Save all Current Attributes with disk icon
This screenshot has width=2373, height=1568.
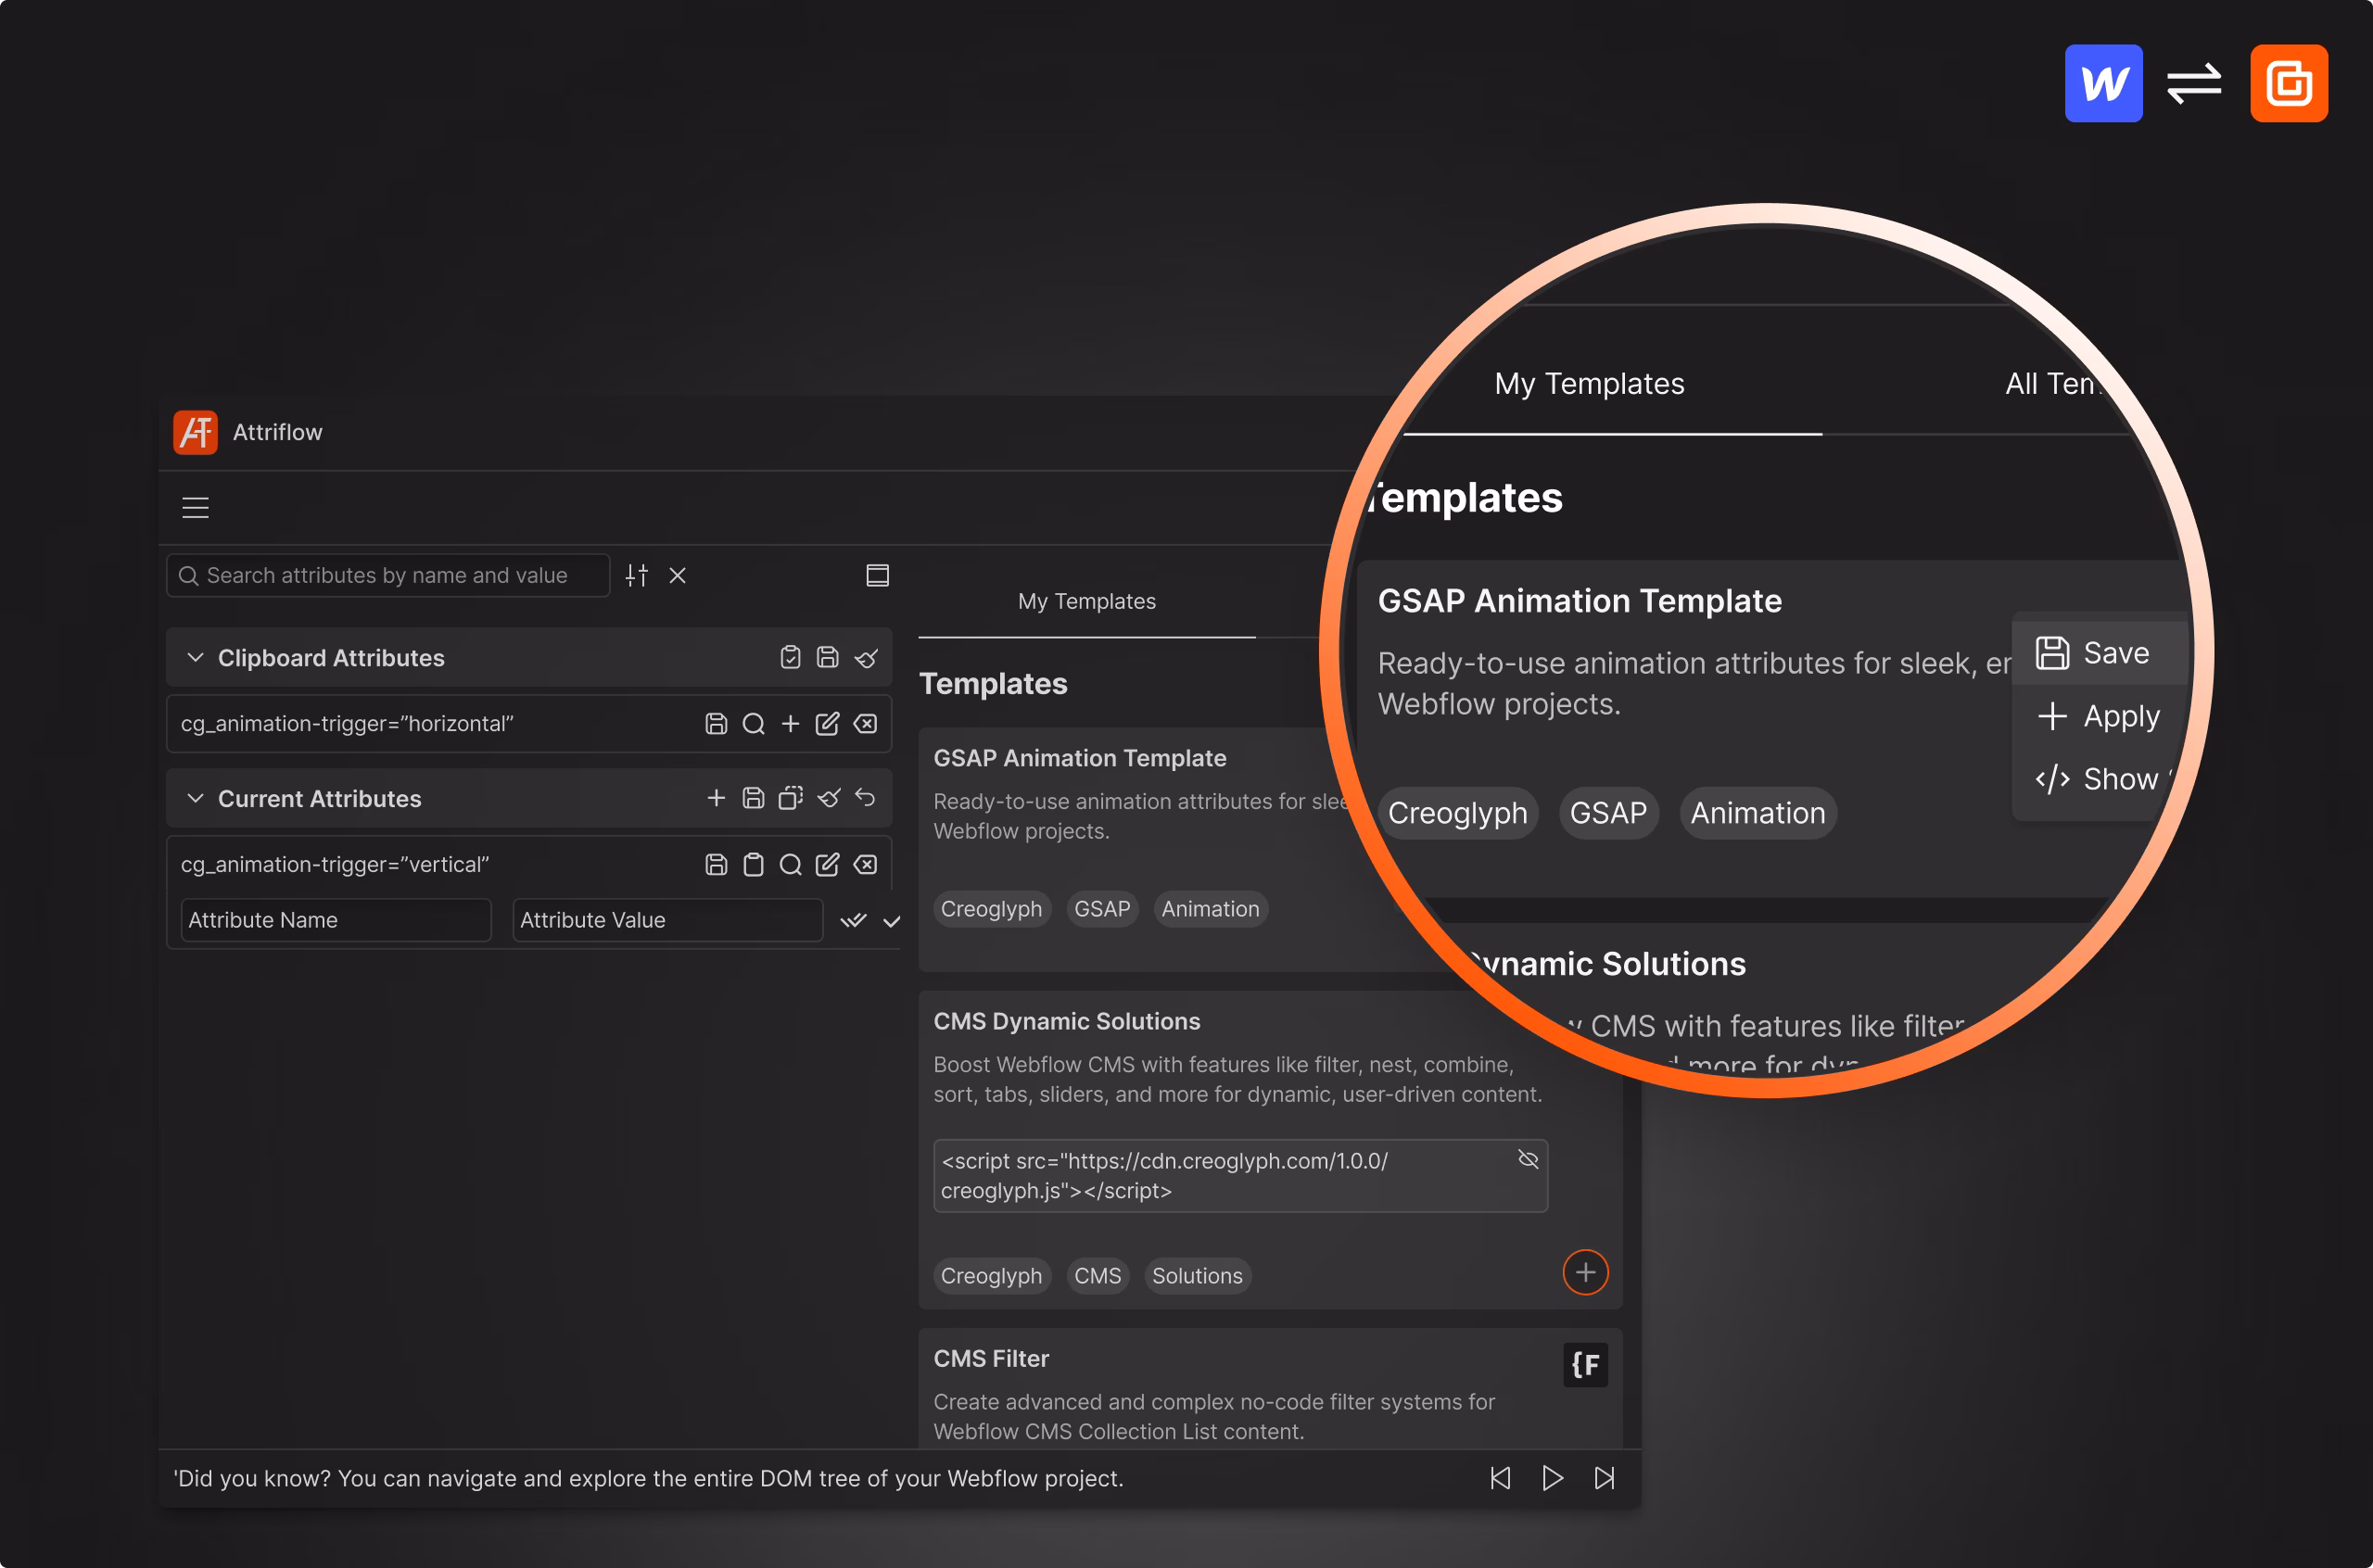[753, 797]
